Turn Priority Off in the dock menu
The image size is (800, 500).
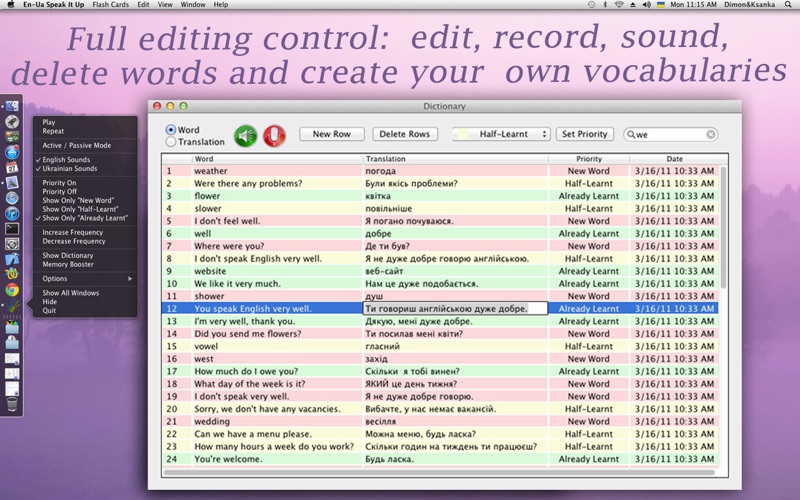point(59,191)
